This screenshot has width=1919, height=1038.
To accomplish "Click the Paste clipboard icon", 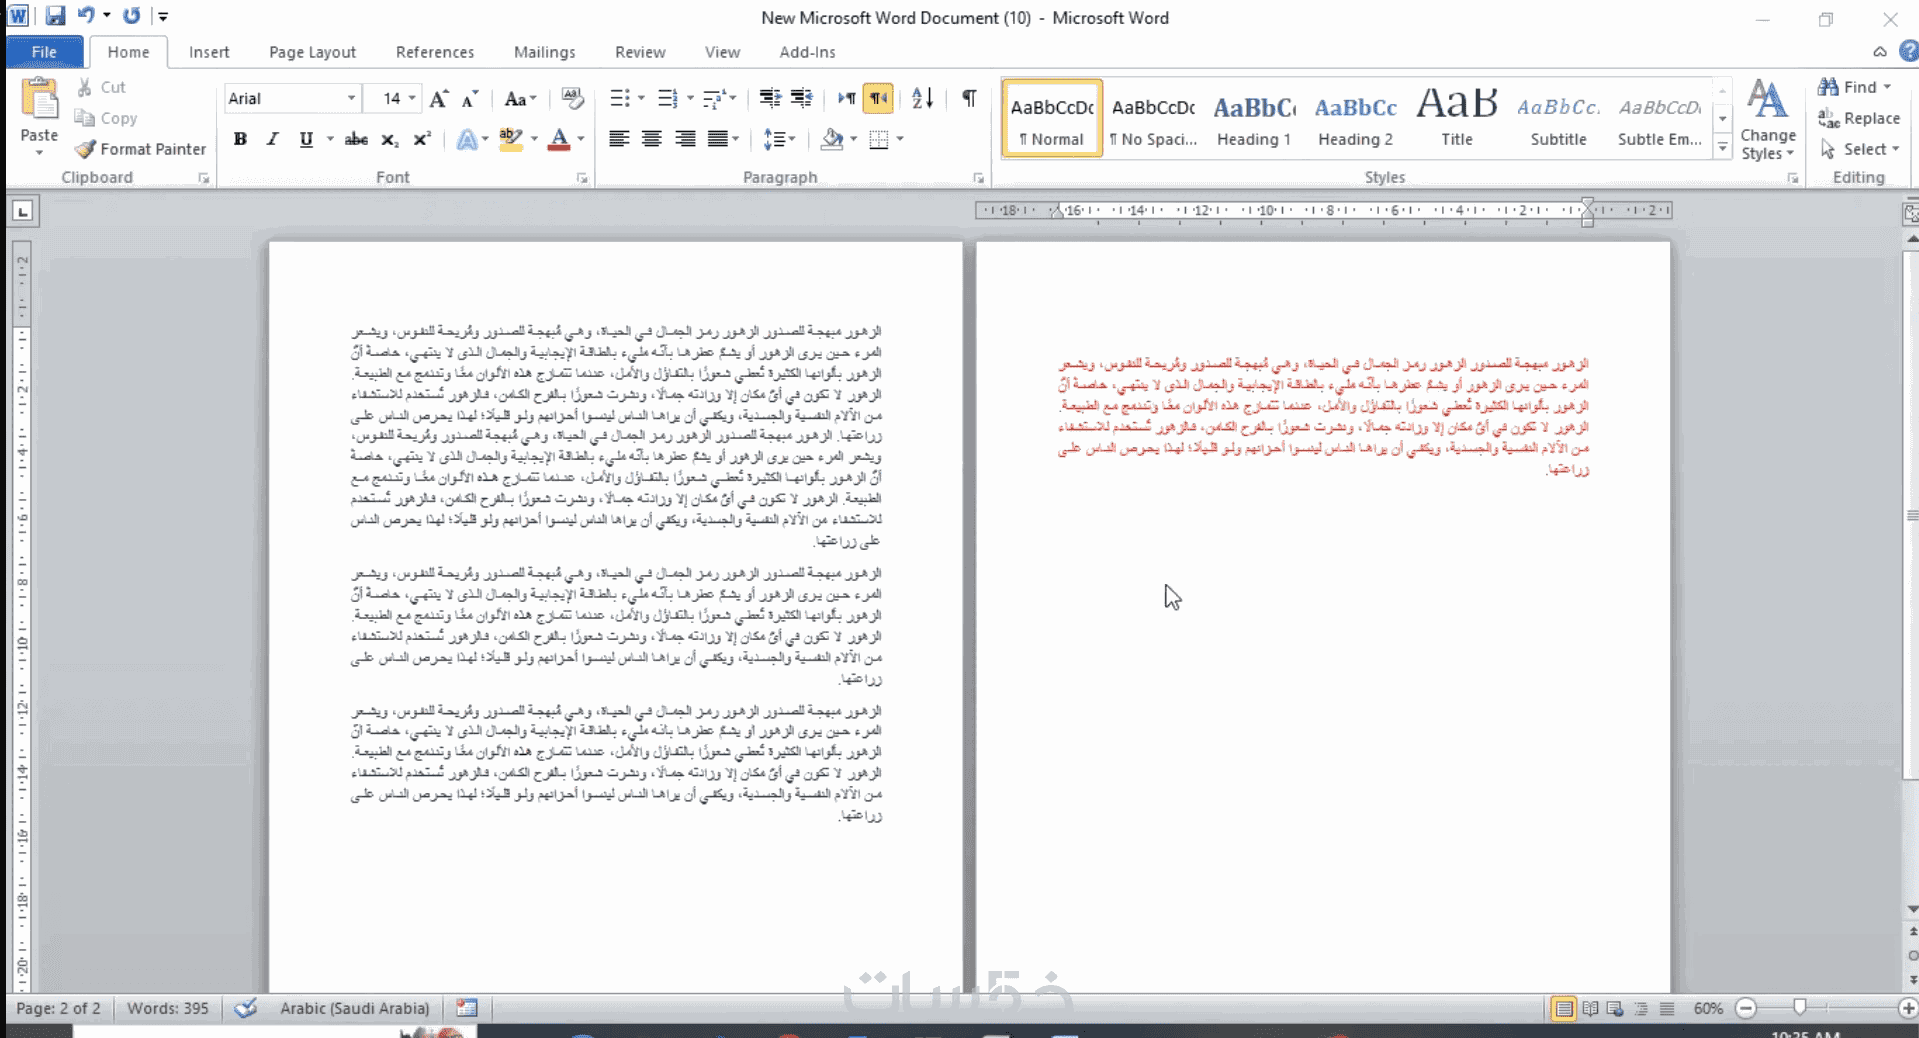I will pyautogui.click(x=39, y=100).
